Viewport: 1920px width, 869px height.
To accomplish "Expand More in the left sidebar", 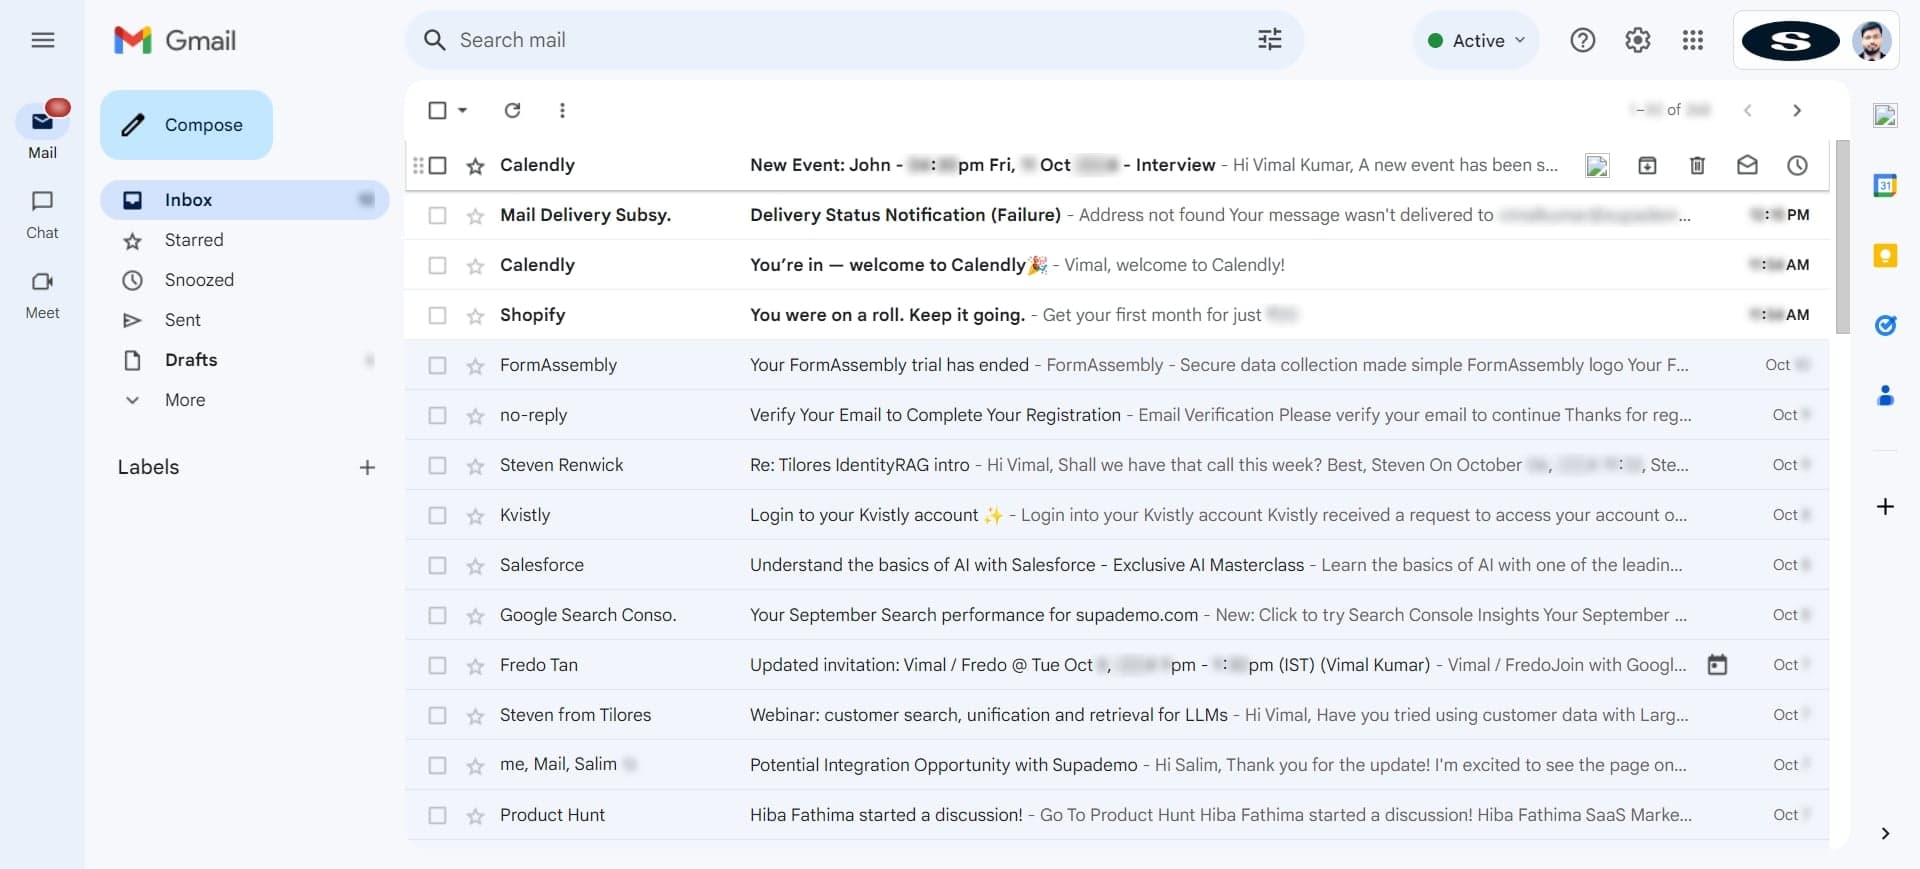I will (184, 400).
